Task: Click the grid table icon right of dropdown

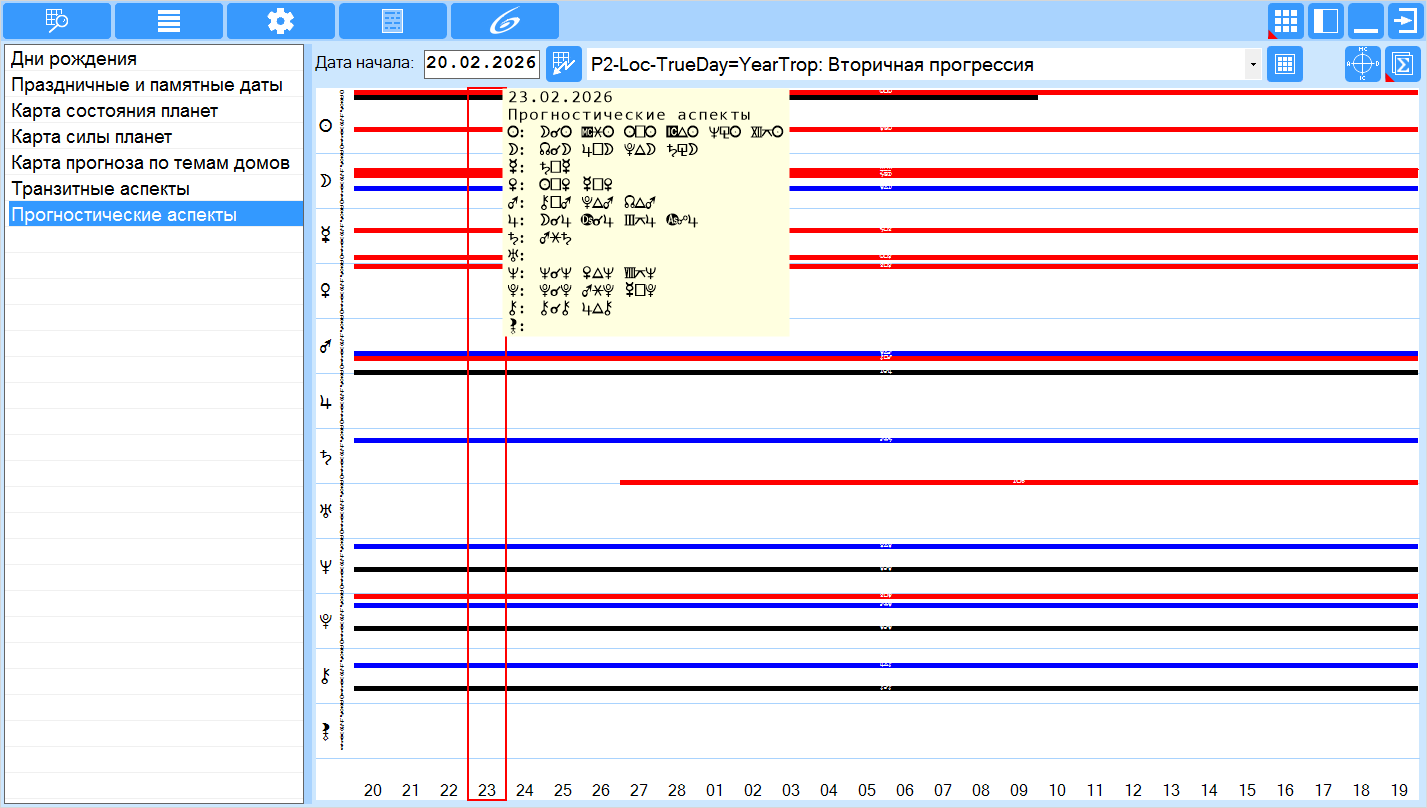Action: click(x=1284, y=65)
